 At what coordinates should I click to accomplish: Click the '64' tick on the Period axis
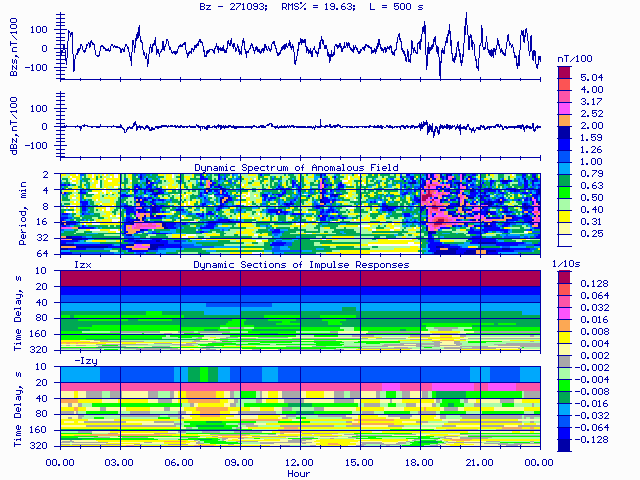coord(43,253)
